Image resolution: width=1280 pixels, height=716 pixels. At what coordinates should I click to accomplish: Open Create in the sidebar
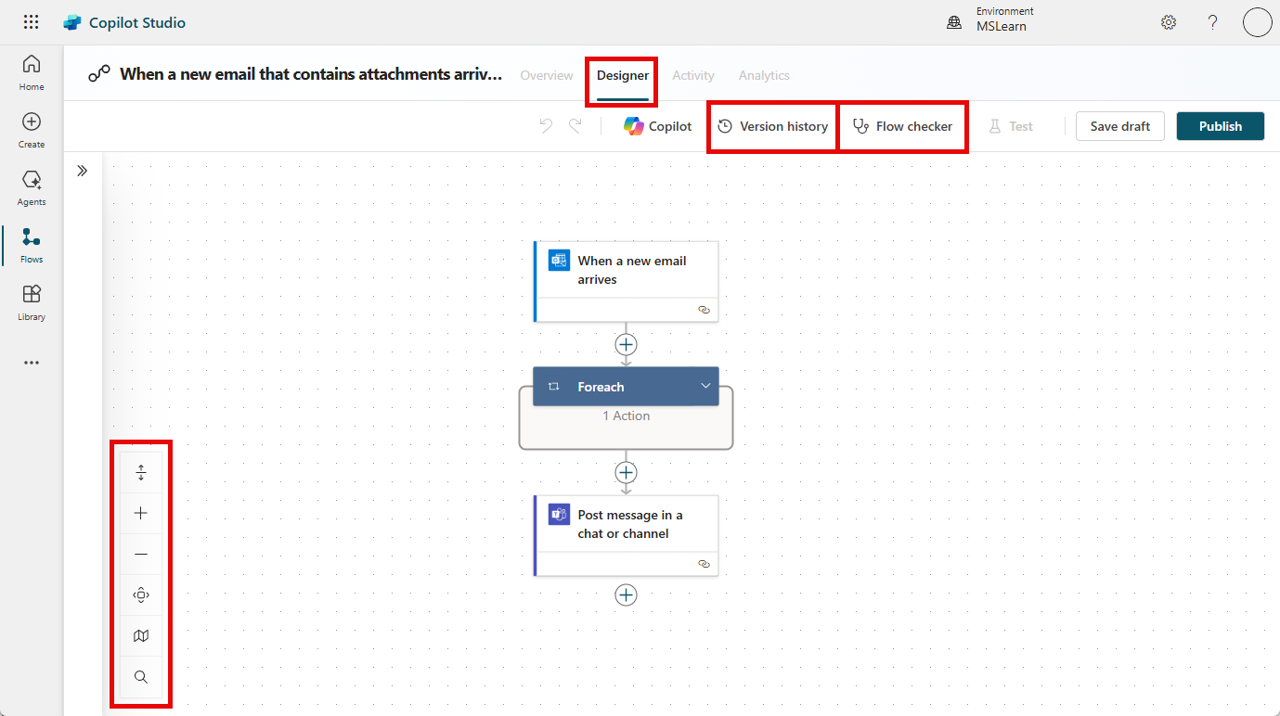coord(31,130)
